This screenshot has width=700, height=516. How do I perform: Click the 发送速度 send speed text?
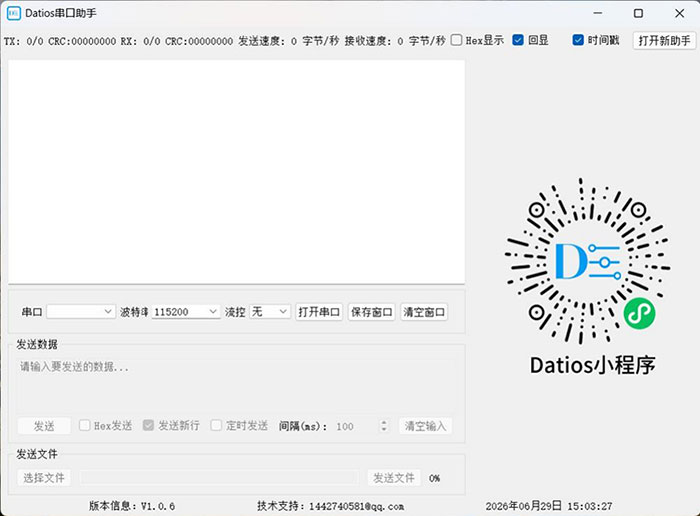289,41
